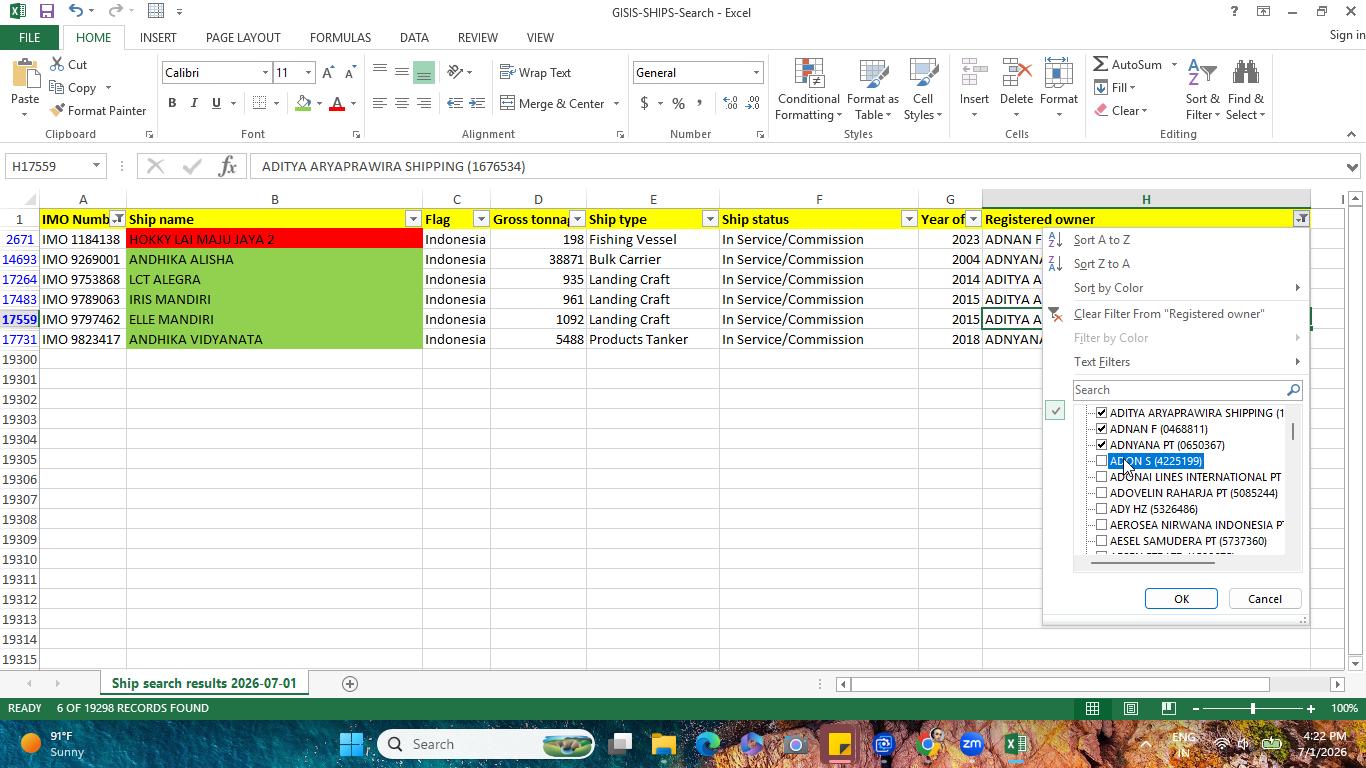Uncheck ADITYA ARYAPRAWIRA SHIPPING filter checkbox
Image resolution: width=1366 pixels, height=768 pixels.
click(x=1102, y=413)
